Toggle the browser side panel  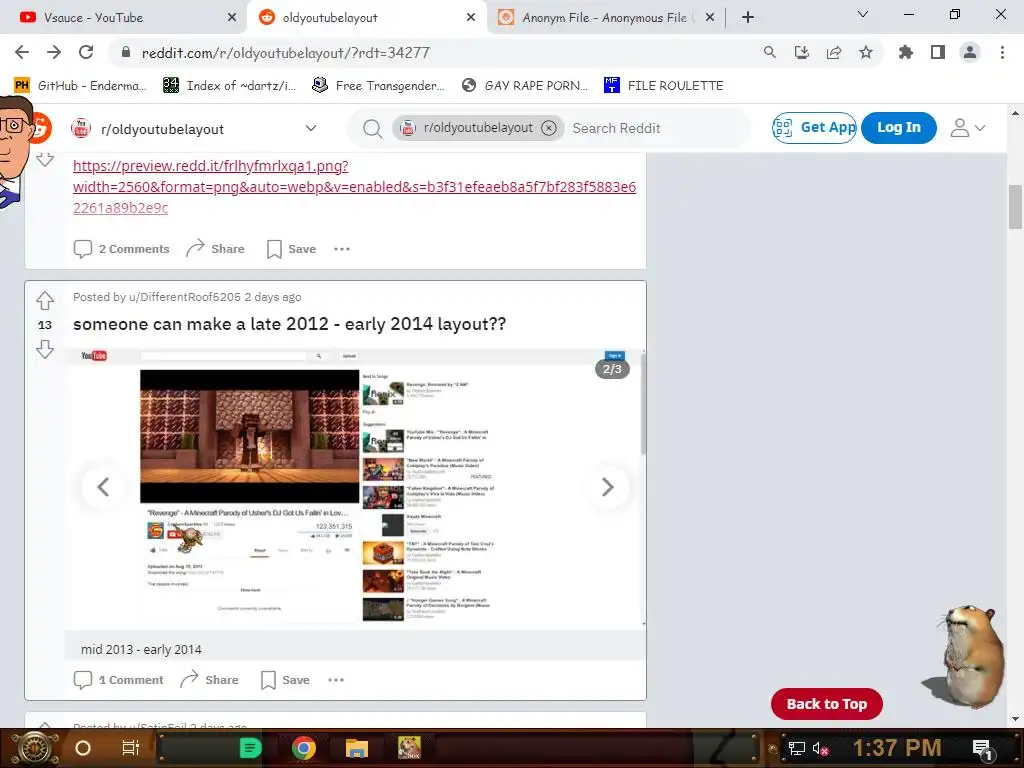point(938,52)
